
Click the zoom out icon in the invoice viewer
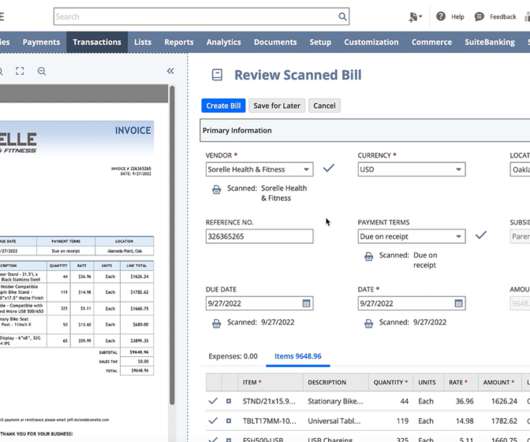click(x=42, y=71)
